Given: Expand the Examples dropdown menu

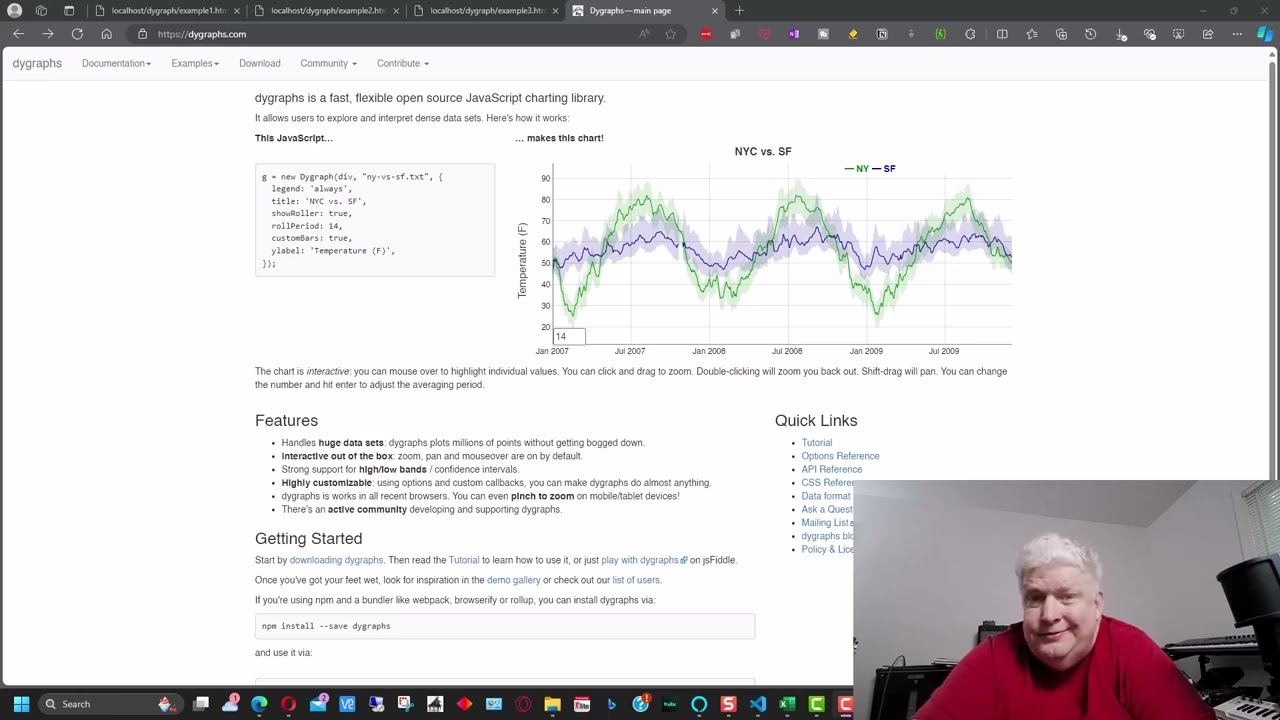Looking at the screenshot, I should 195,63.
